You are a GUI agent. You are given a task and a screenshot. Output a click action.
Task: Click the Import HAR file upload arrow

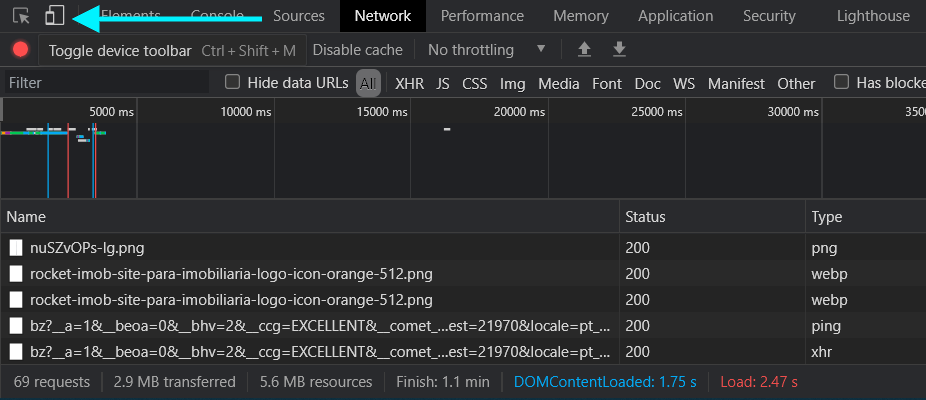(584, 50)
